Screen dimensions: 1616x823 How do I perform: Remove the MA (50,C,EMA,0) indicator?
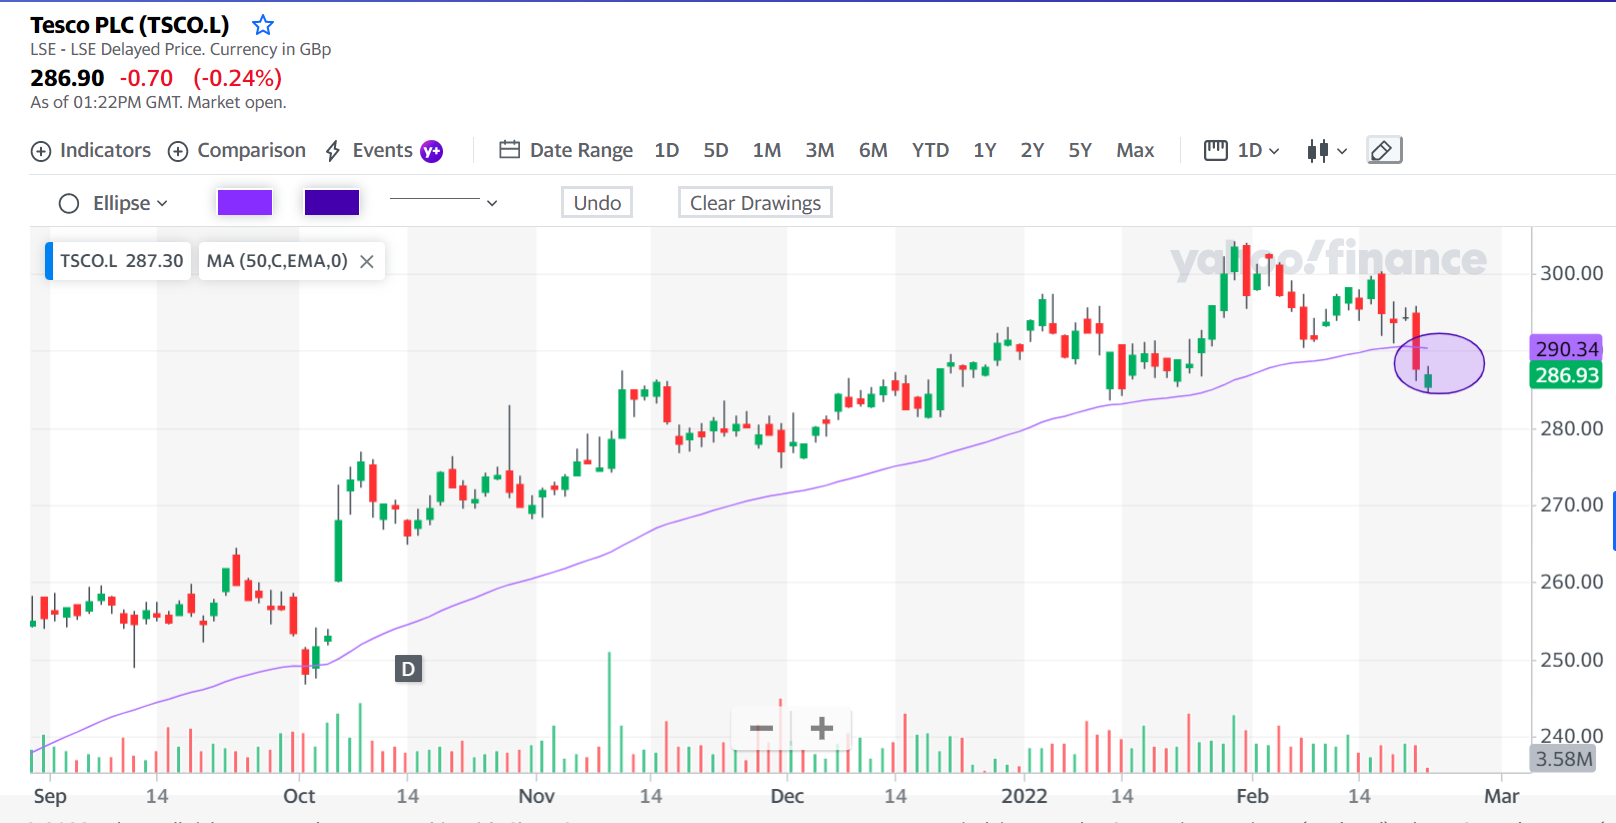pos(367,262)
